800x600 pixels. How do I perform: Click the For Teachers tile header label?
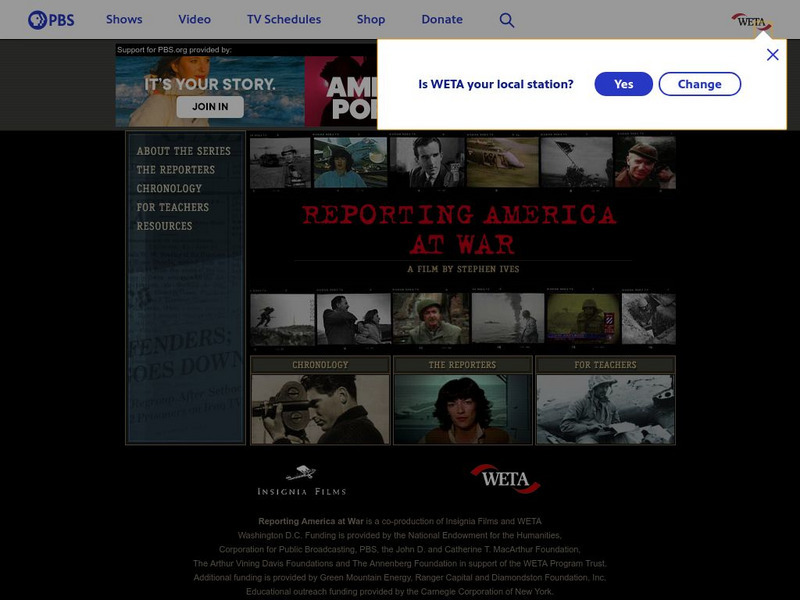606,365
